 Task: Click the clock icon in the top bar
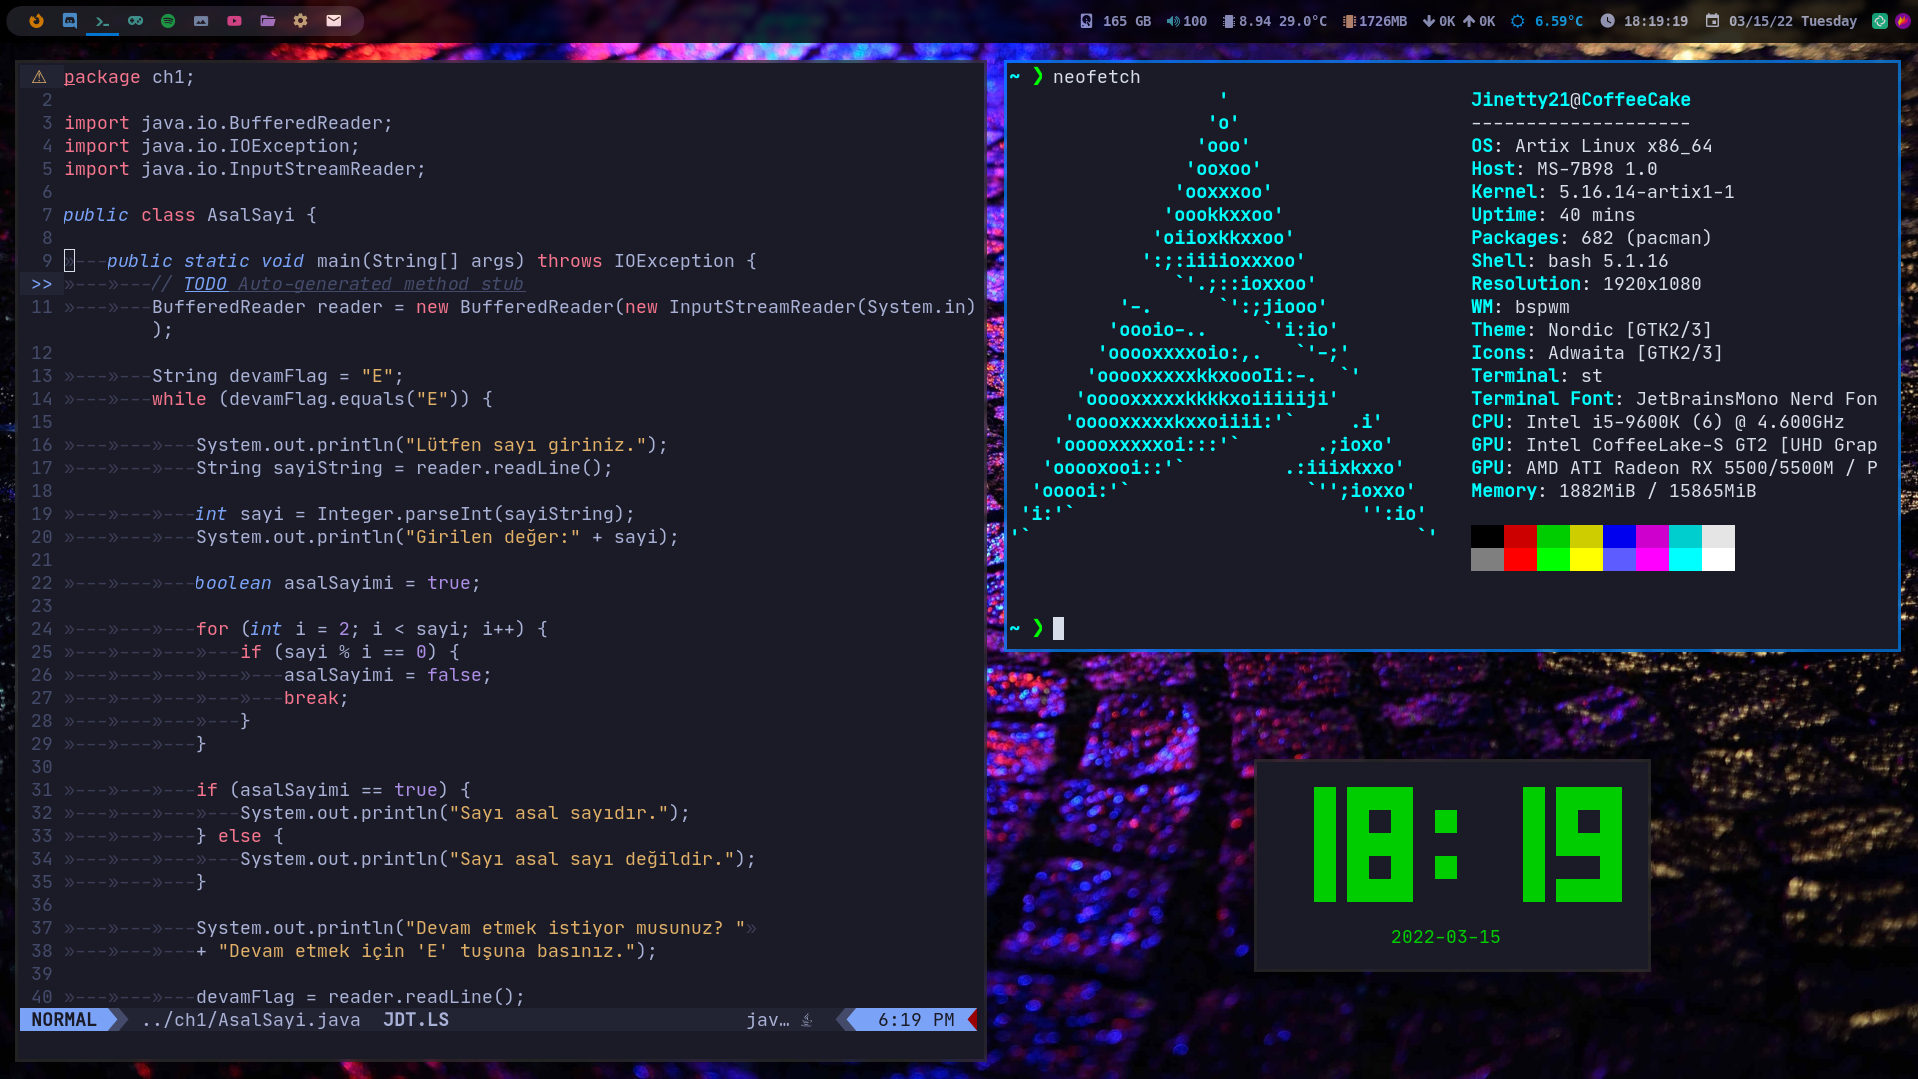tap(1607, 21)
